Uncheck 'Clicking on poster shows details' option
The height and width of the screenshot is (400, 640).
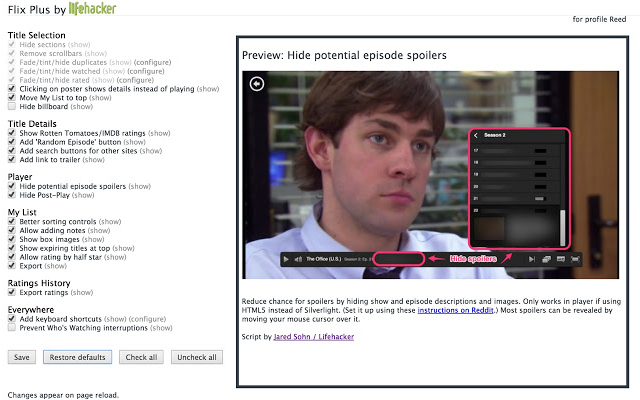[x=11, y=89]
